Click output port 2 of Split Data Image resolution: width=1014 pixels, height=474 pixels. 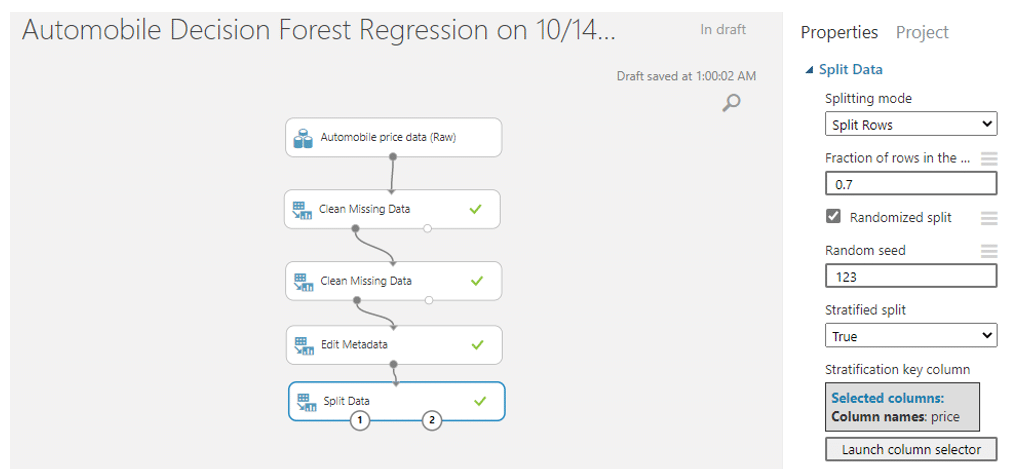tap(431, 421)
